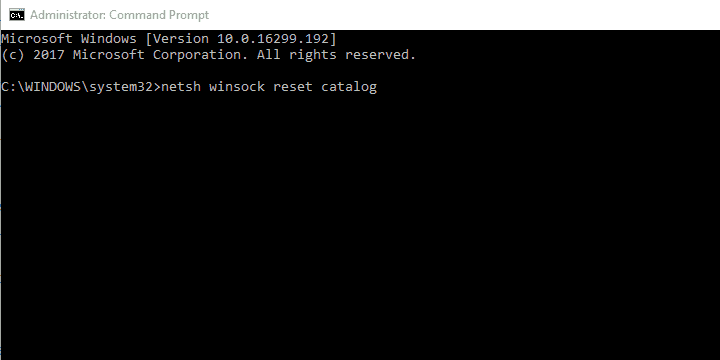Click the version number 10.0.16299.192
720x360 pixels.
(x=273, y=39)
